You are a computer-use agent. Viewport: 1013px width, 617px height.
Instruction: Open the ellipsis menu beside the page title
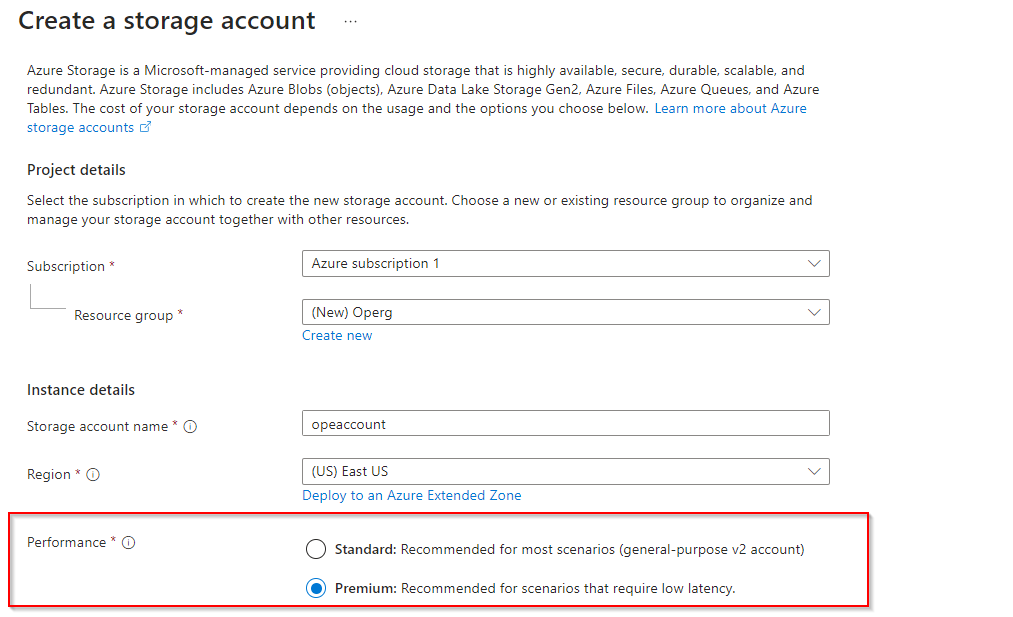point(350,21)
